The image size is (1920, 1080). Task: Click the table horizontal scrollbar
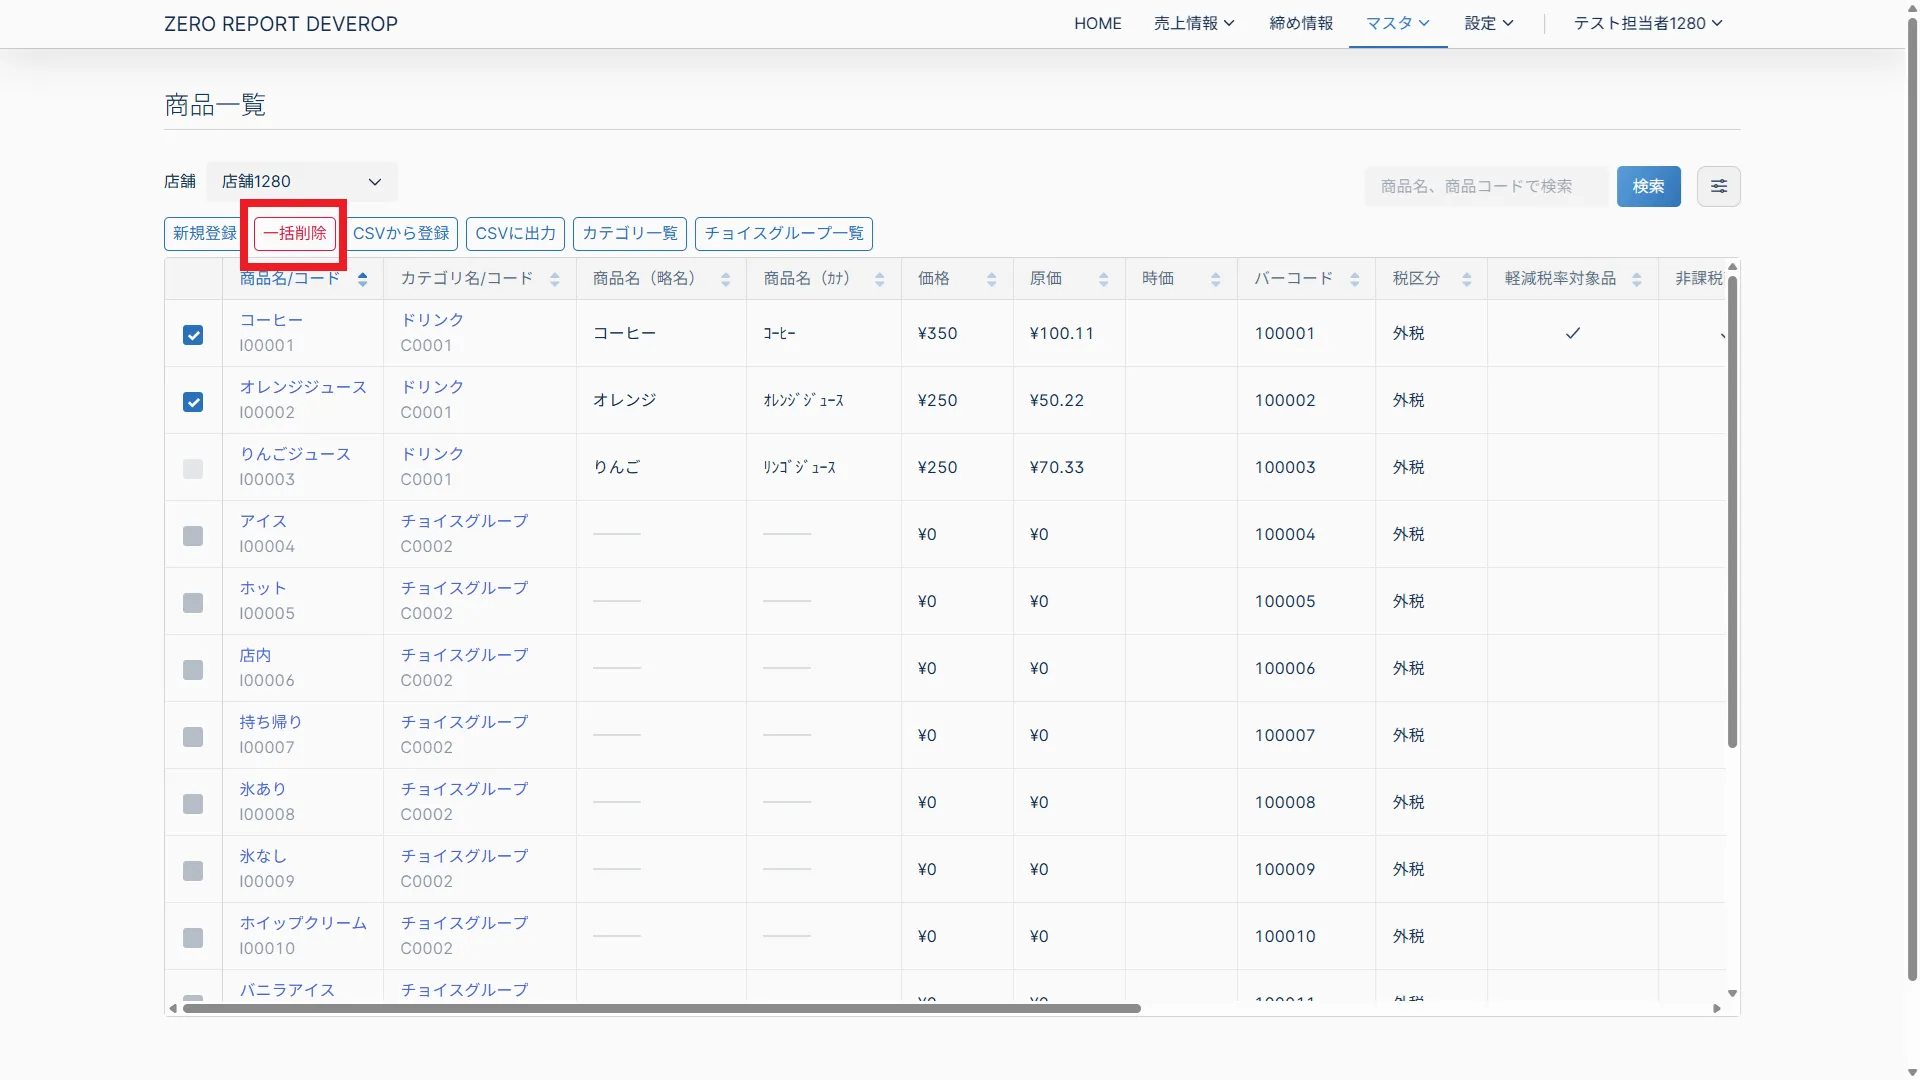(660, 1008)
